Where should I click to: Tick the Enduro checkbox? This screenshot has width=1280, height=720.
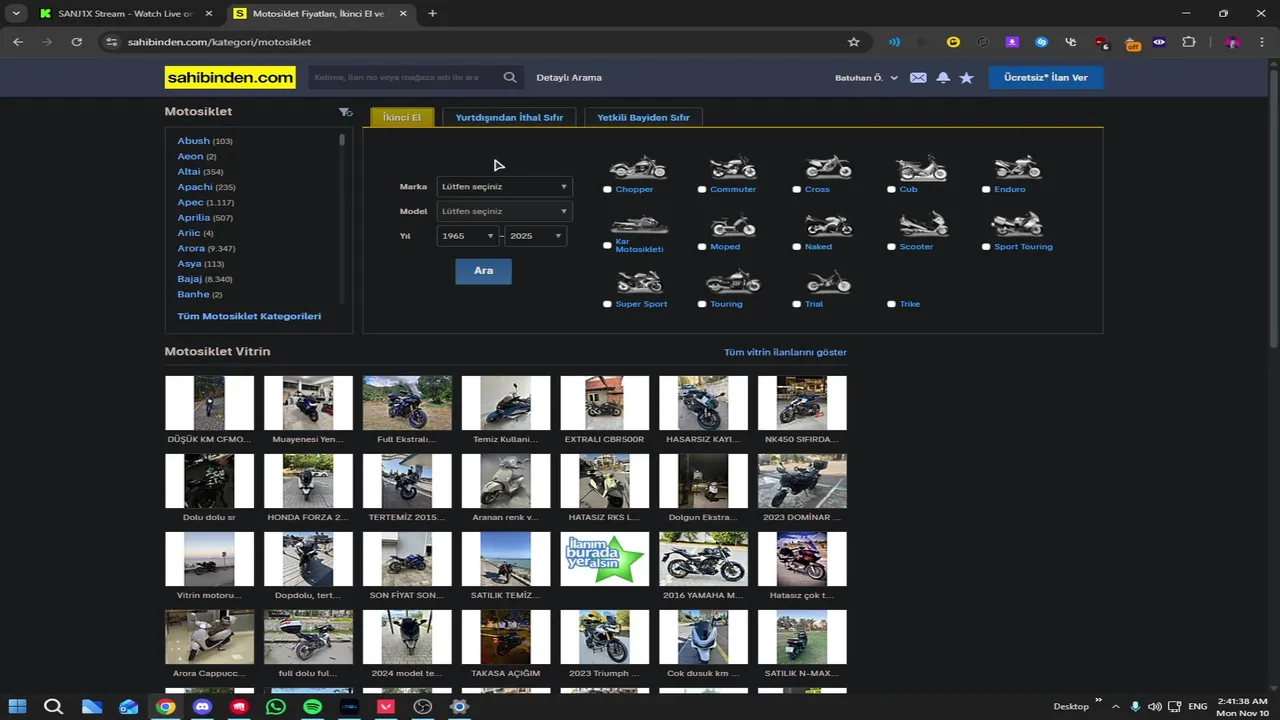click(x=986, y=189)
